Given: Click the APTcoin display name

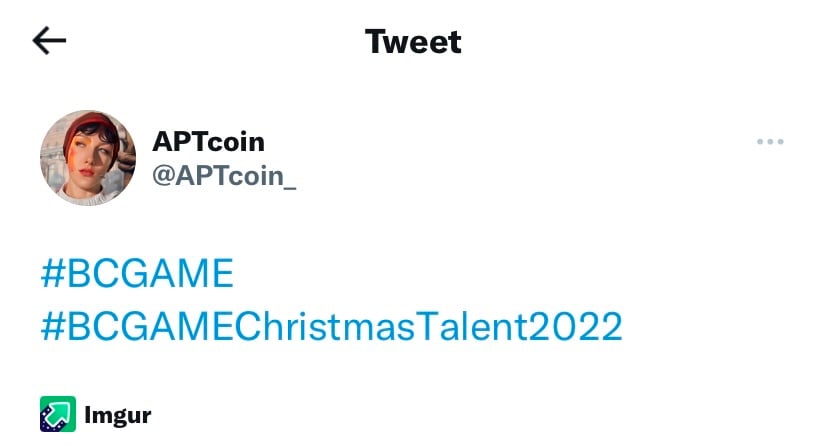Looking at the screenshot, I should coord(208,142).
